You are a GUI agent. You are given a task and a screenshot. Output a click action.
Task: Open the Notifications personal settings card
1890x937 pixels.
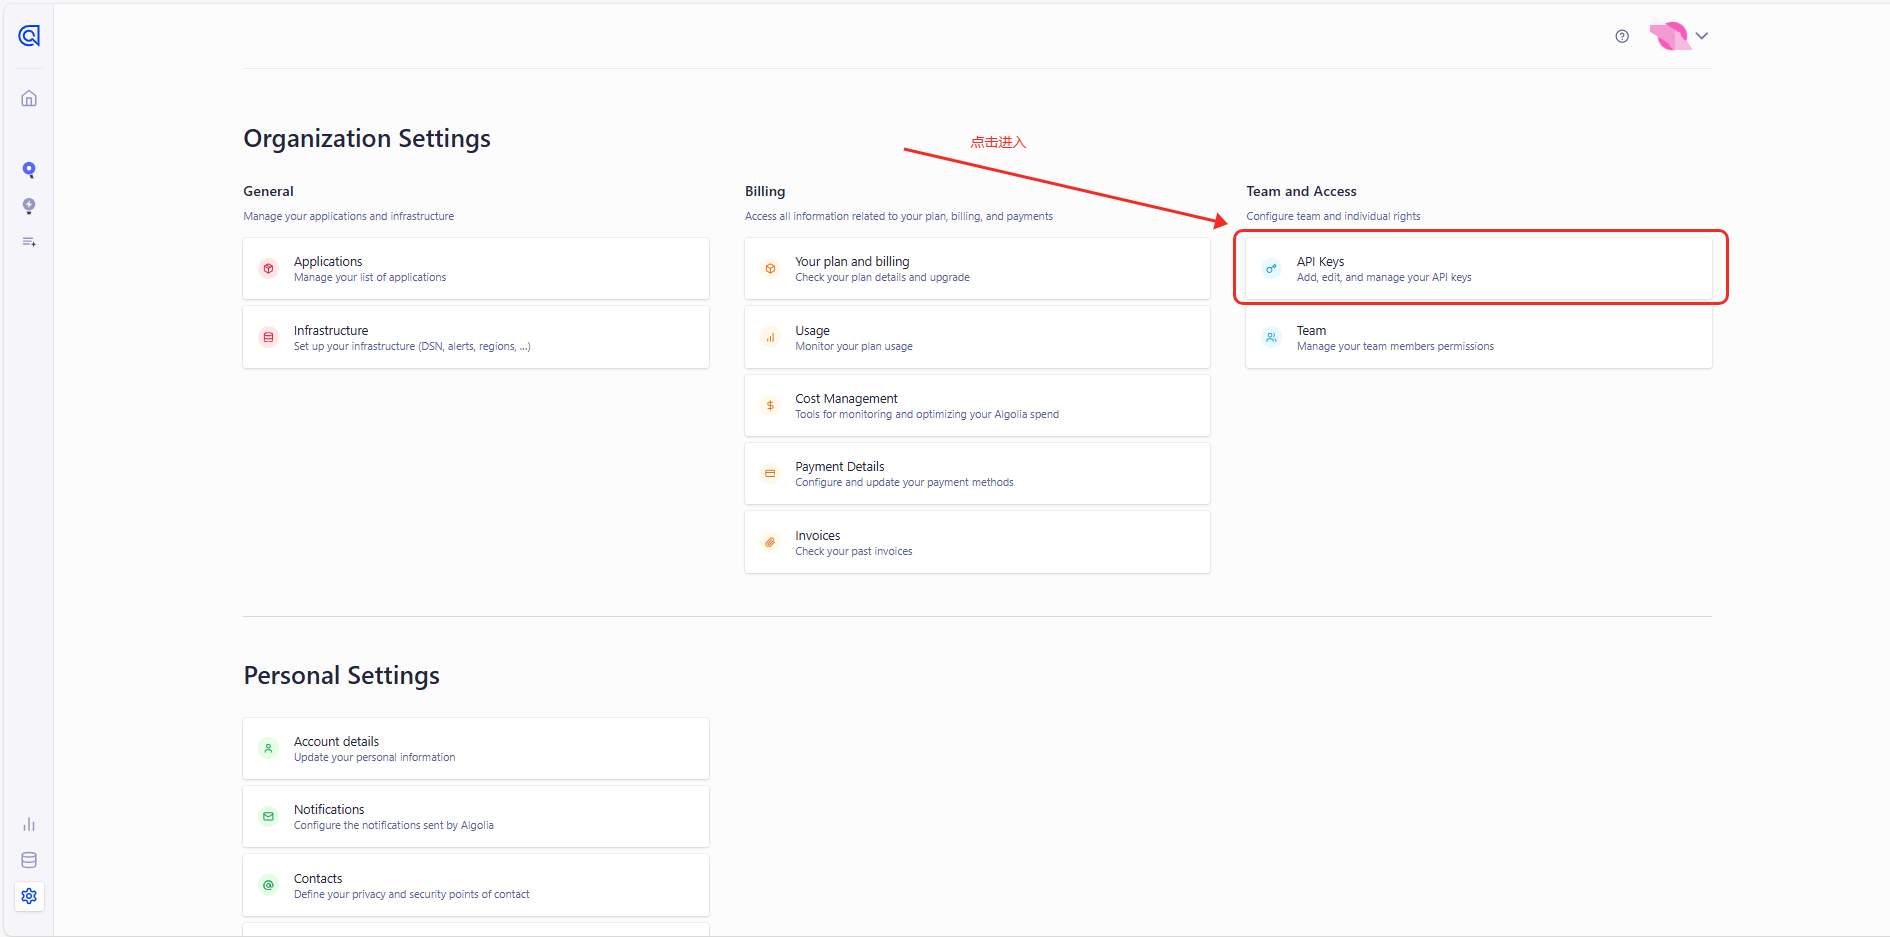pyautogui.click(x=475, y=816)
